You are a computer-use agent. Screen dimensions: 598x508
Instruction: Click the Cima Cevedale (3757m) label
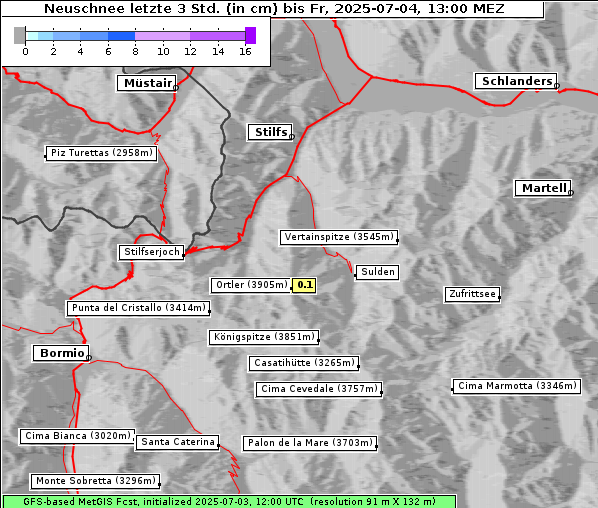319,389
